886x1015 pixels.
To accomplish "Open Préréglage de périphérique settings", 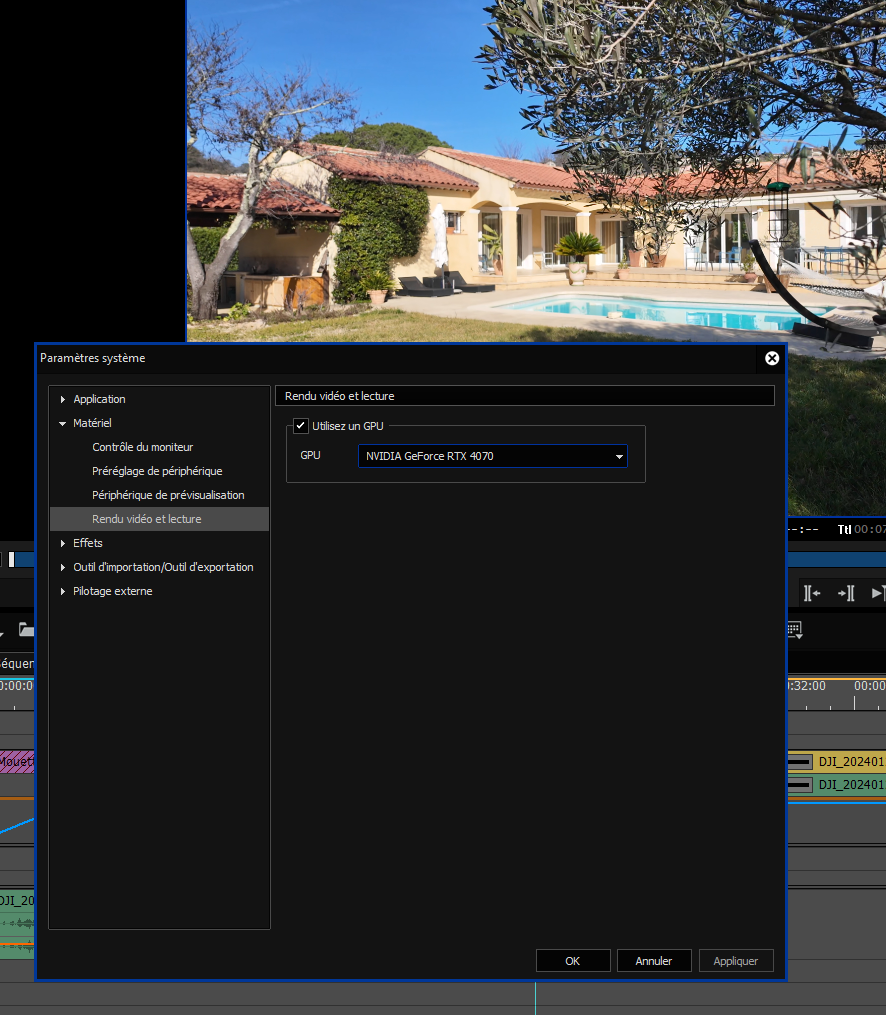I will pos(157,471).
